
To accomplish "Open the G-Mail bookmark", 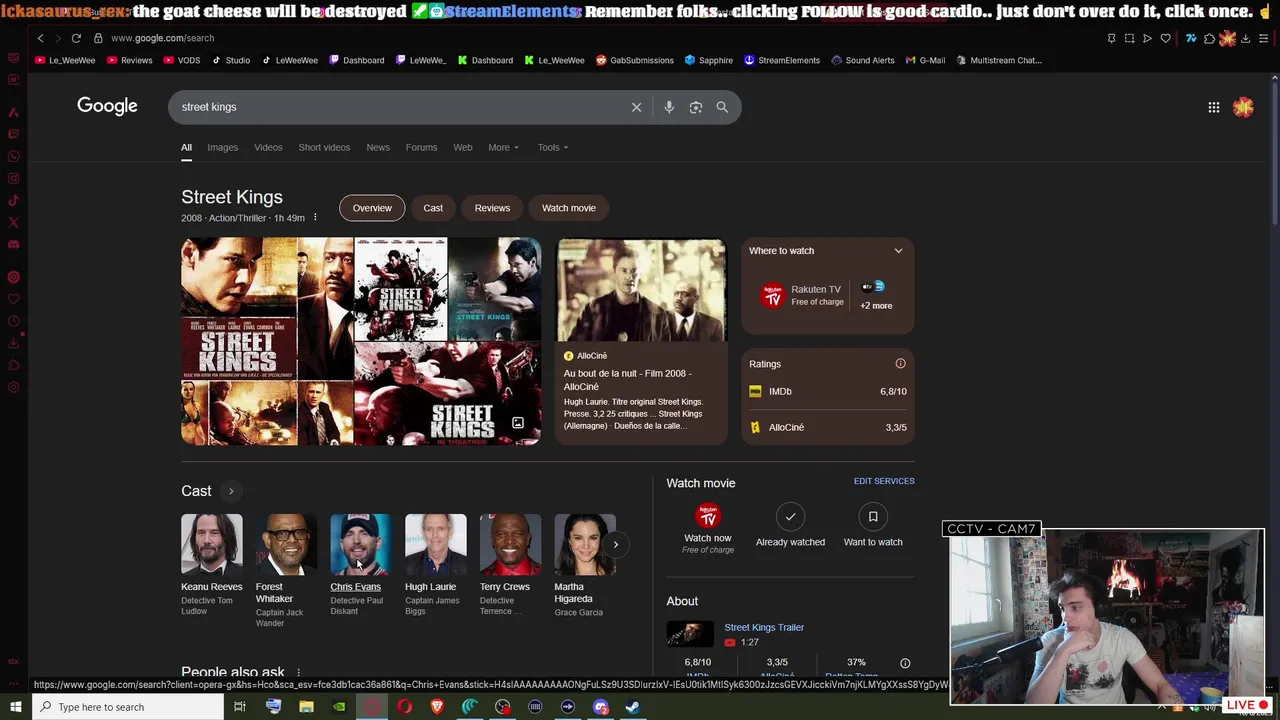I will [x=925, y=60].
